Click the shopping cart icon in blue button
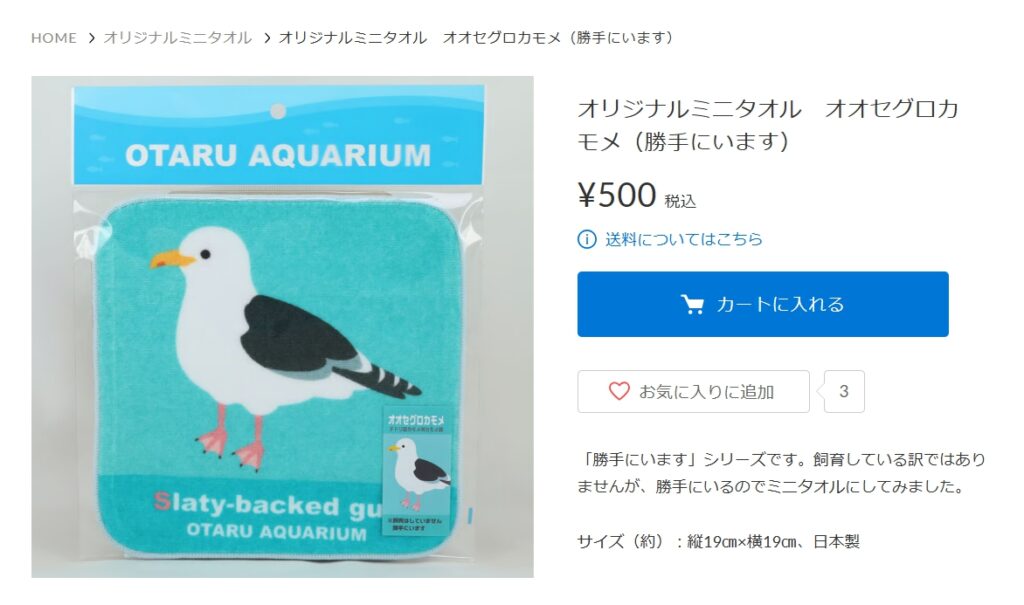1024x605 pixels. pos(692,304)
